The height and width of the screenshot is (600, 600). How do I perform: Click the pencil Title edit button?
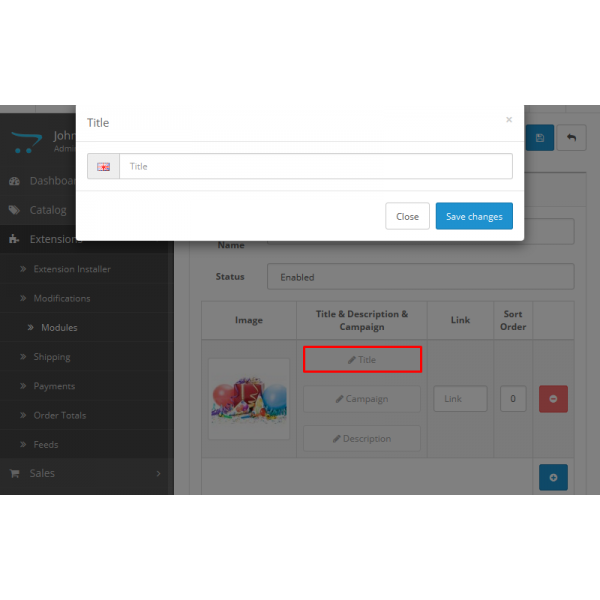[x=362, y=359]
